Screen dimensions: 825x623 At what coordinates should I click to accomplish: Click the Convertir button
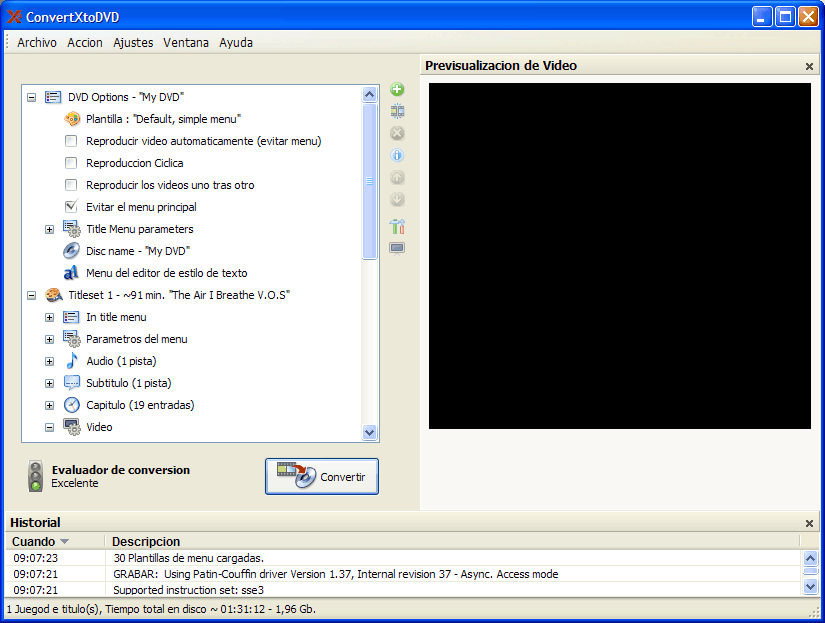[322, 477]
